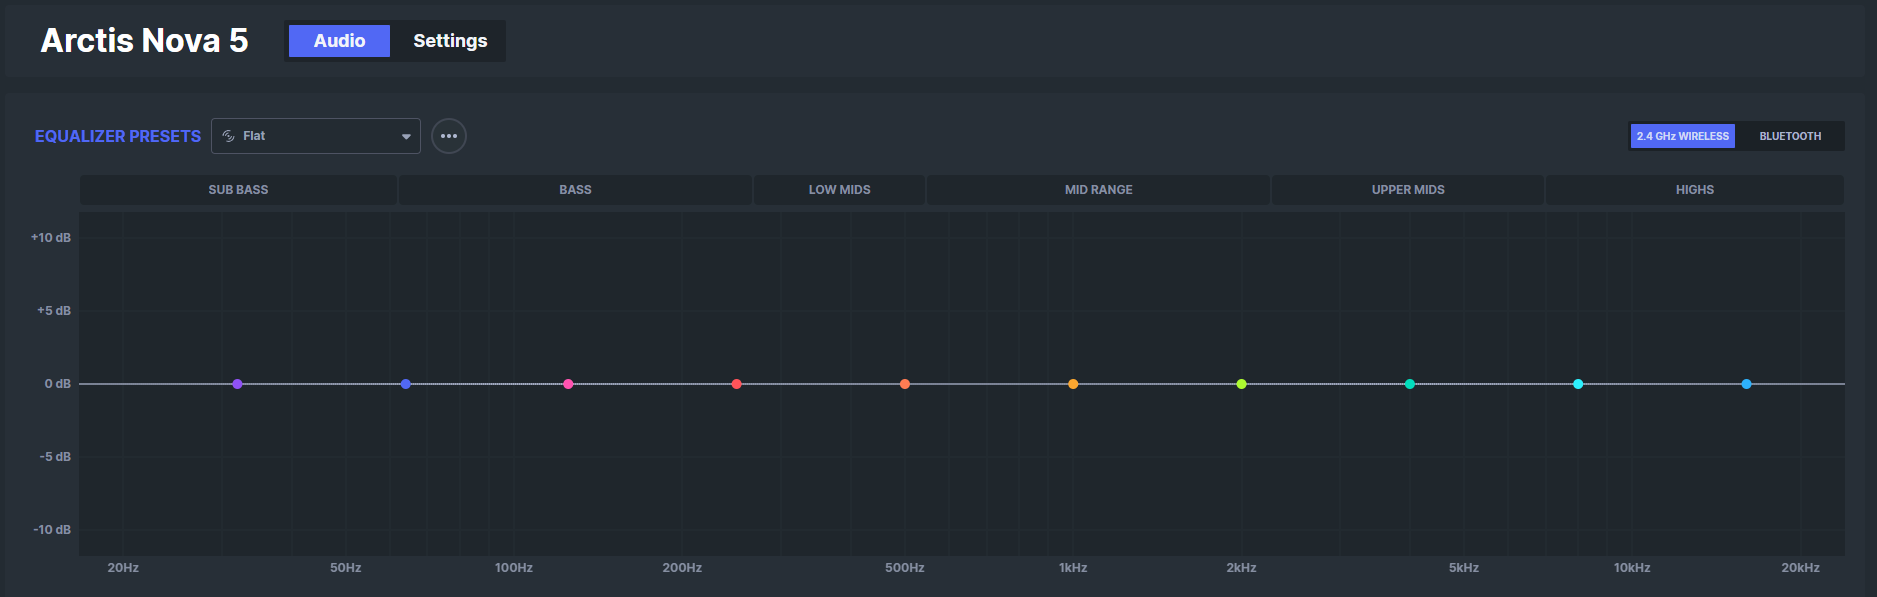This screenshot has width=1877, height=597.
Task: Click the HIGHS band header
Action: [x=1695, y=190]
